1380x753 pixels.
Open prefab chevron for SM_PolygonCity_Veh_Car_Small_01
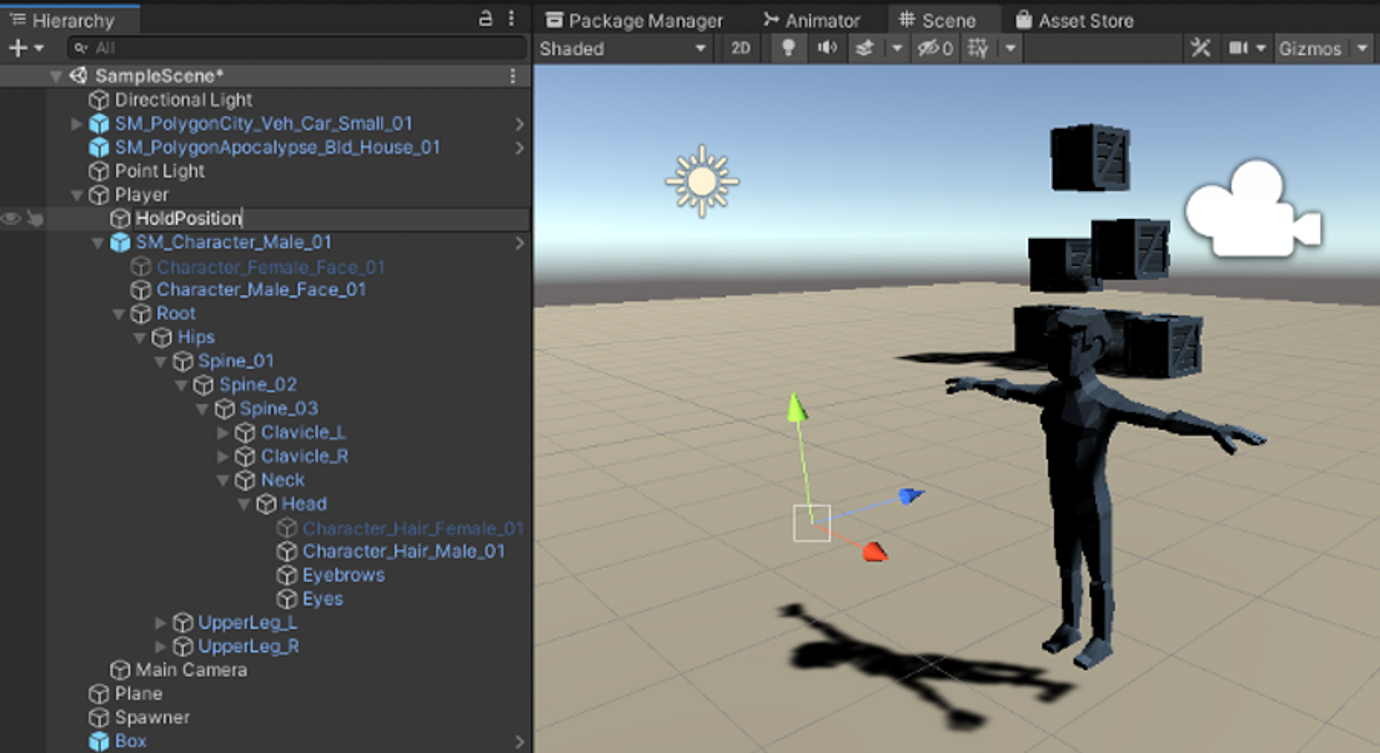[519, 124]
